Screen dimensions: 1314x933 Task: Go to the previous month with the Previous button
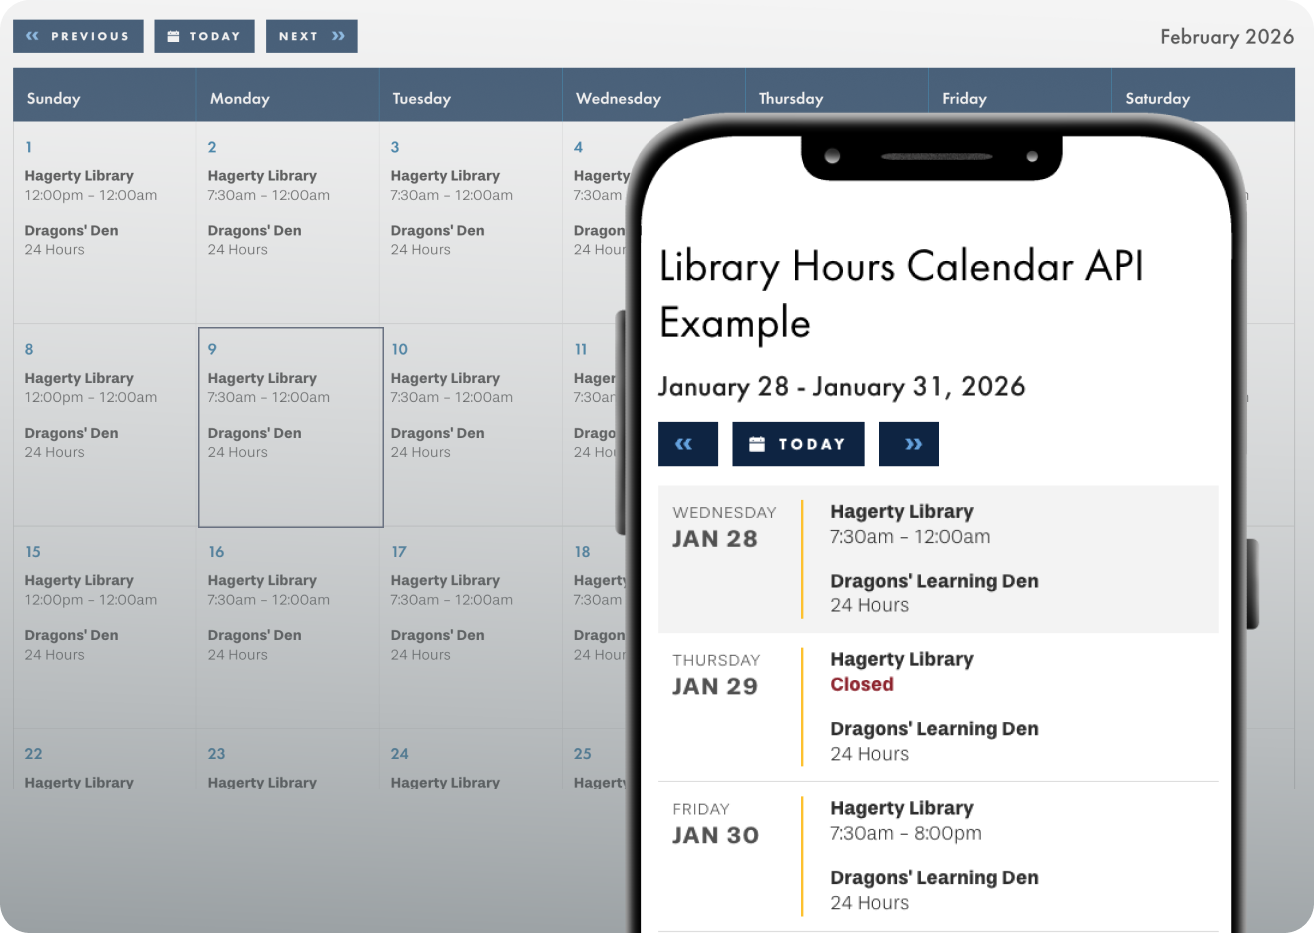(78, 36)
